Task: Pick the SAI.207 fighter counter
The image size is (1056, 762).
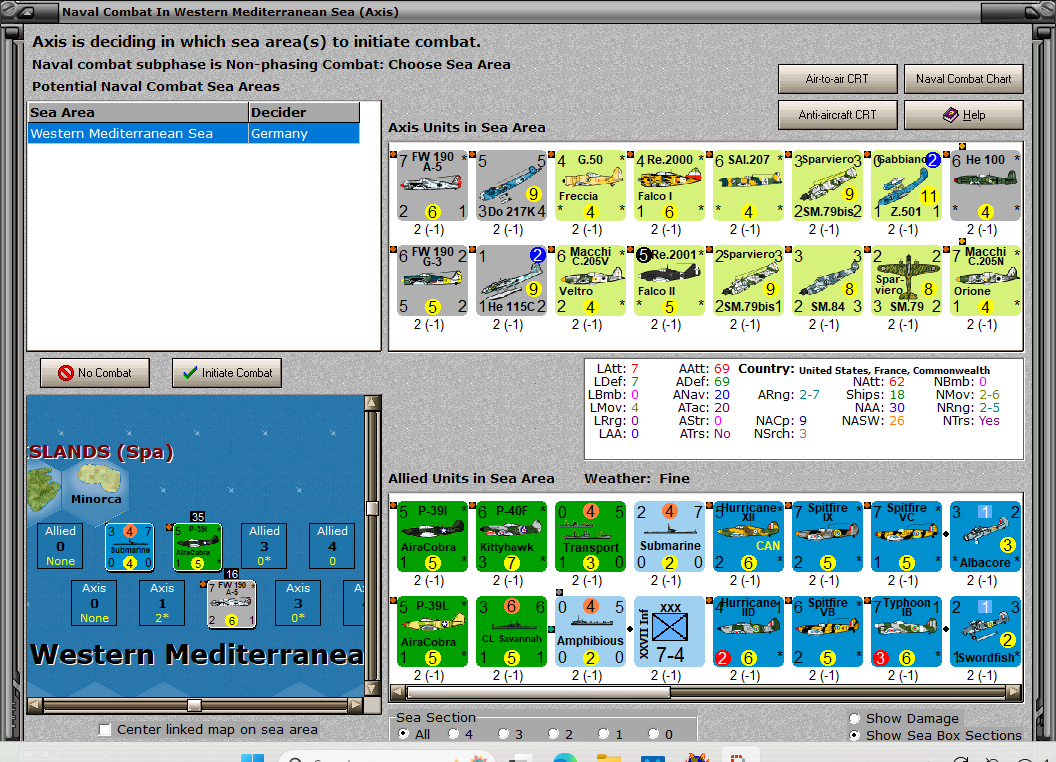Action: (748, 186)
